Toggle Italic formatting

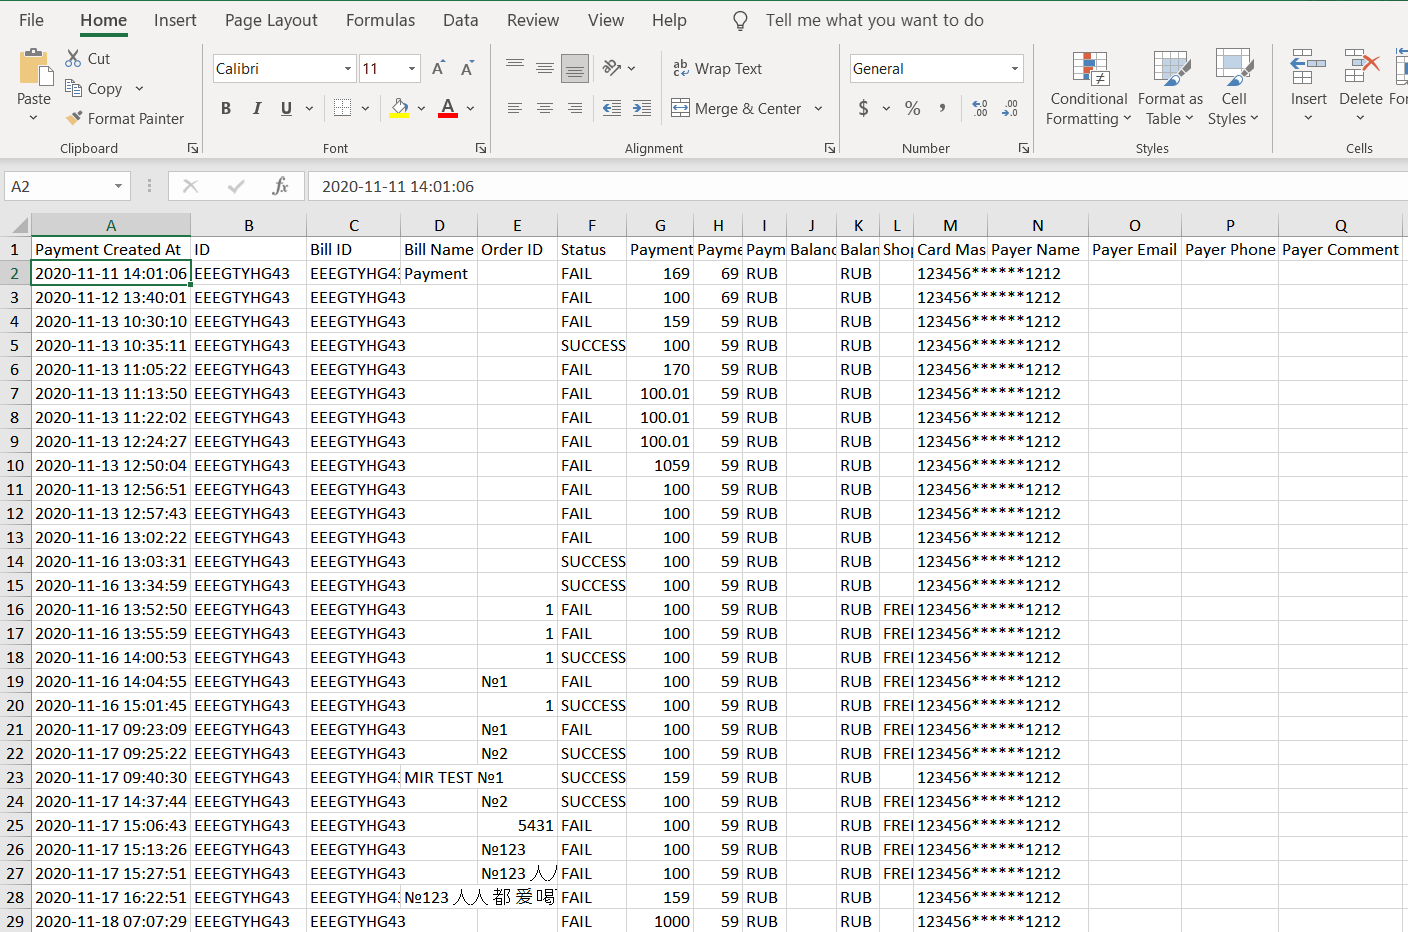(257, 108)
